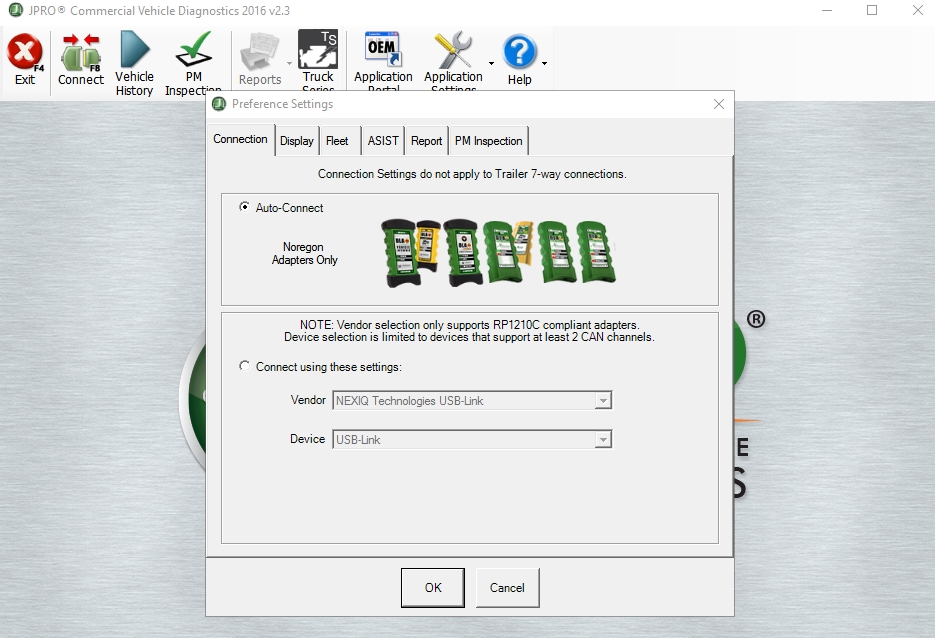Click the Device field label
This screenshot has height=638, width=935.
click(307, 439)
